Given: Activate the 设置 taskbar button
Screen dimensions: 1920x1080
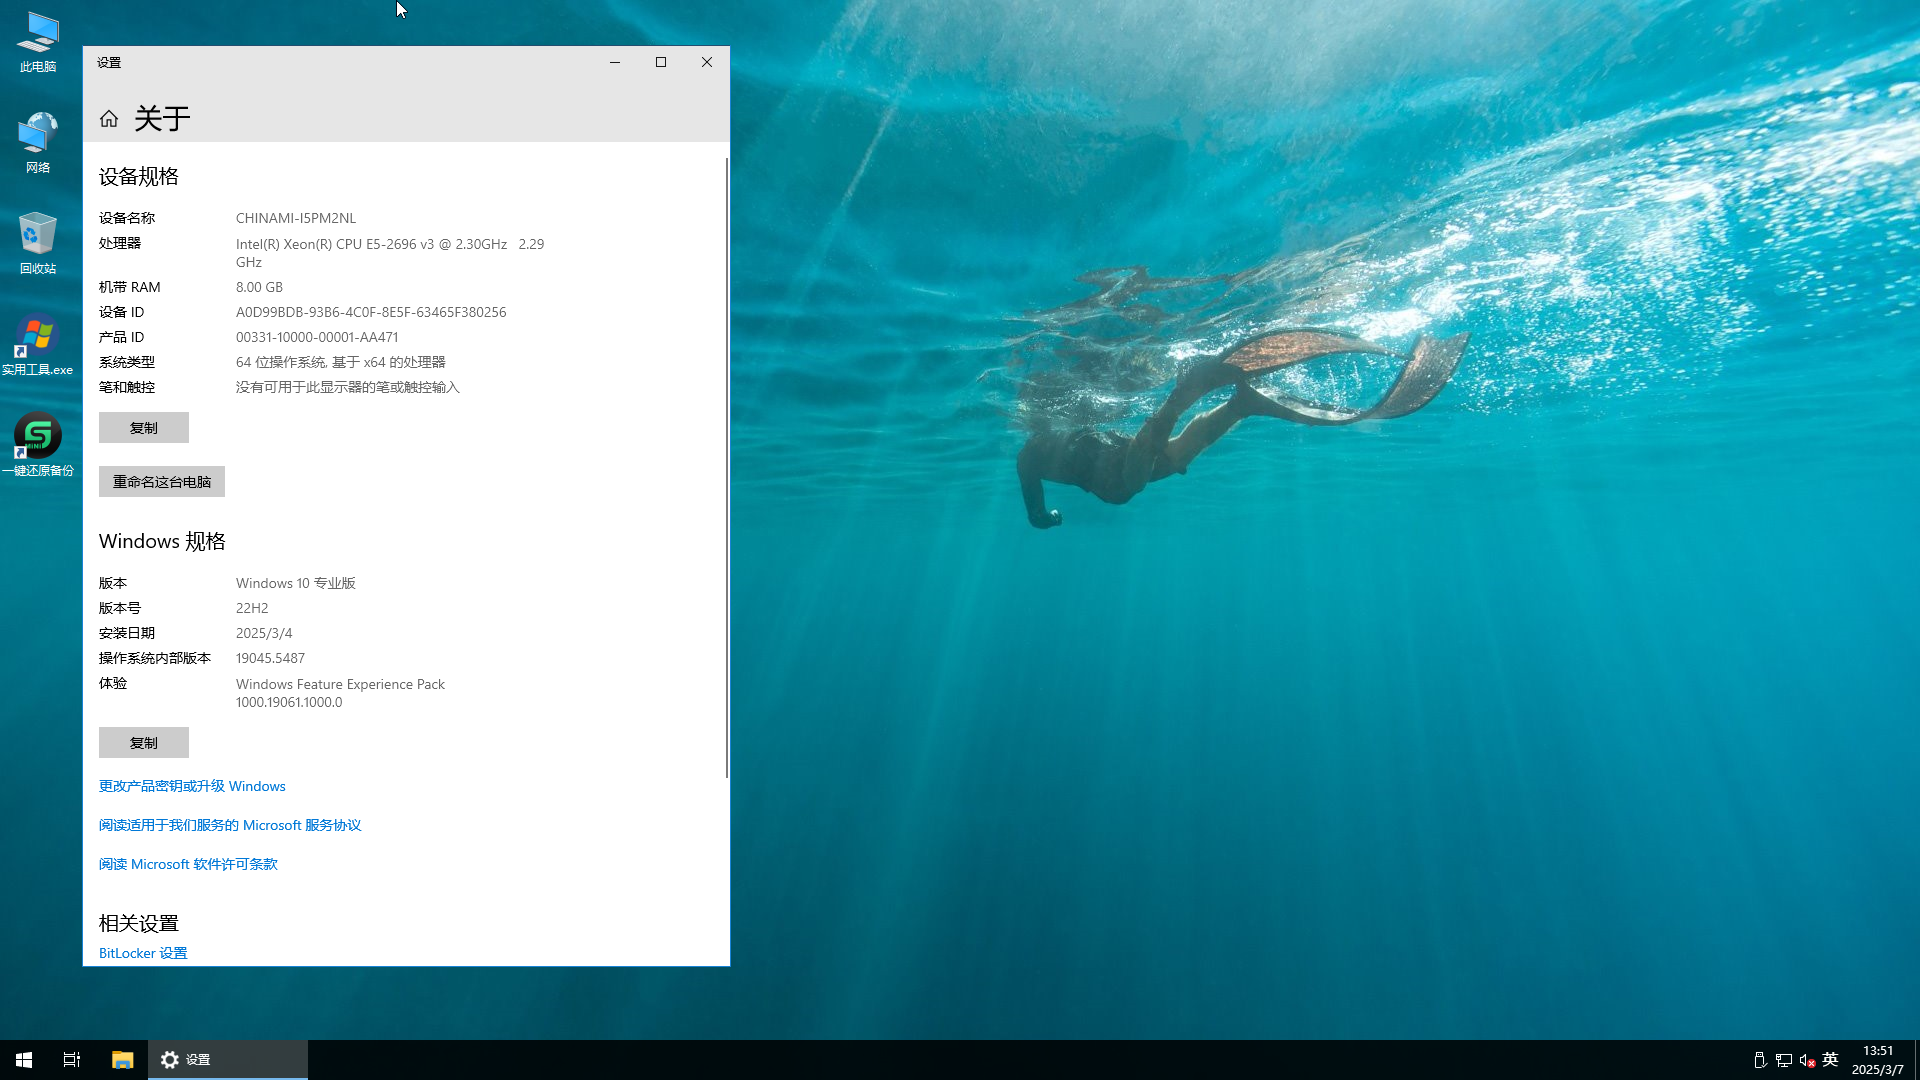Looking at the screenshot, I should point(228,1060).
